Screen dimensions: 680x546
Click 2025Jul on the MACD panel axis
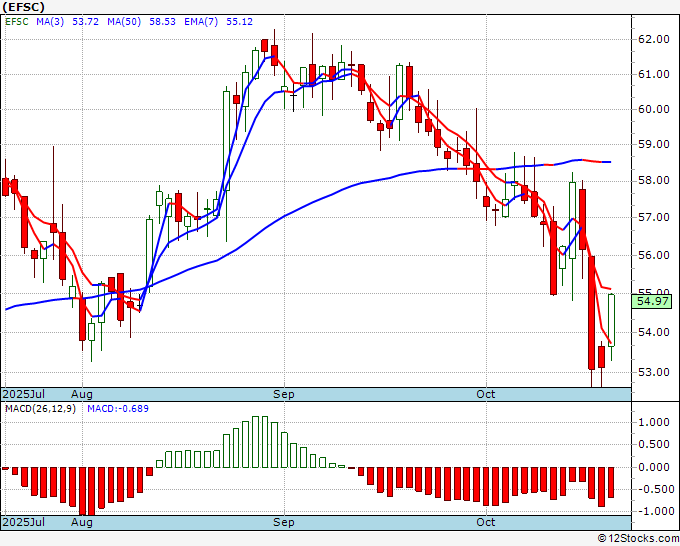tap(23, 522)
